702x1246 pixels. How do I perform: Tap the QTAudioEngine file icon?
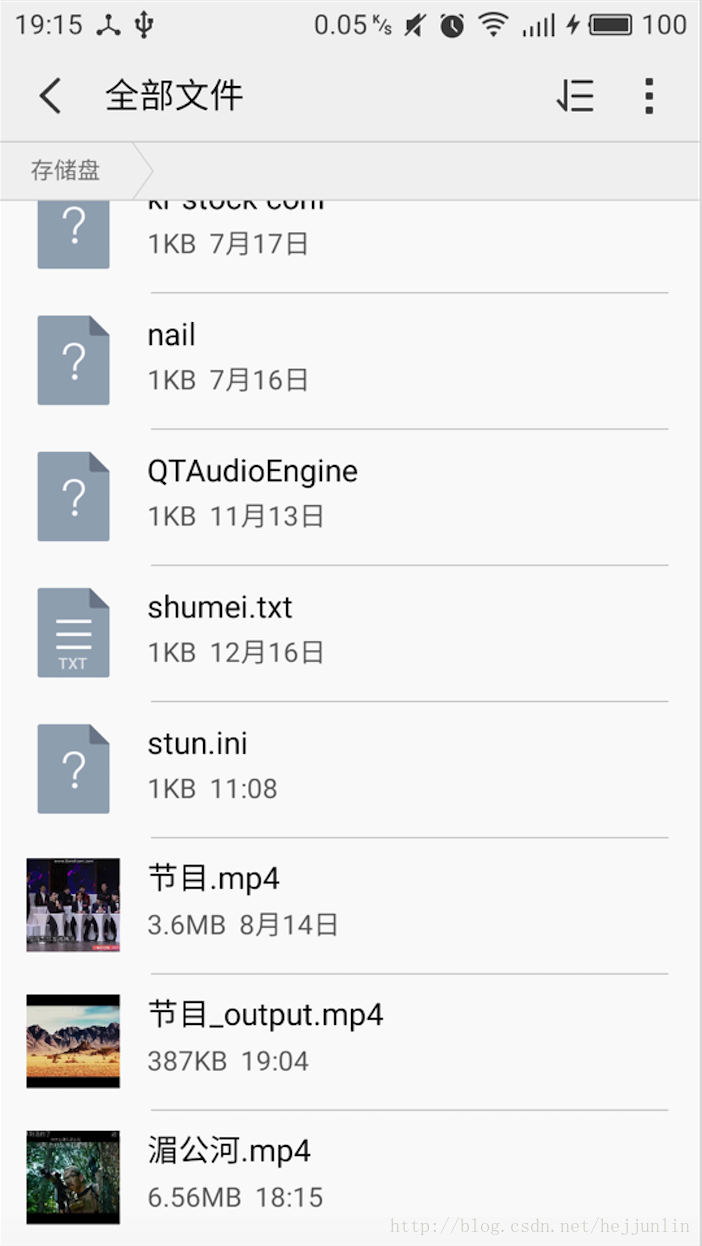73,496
